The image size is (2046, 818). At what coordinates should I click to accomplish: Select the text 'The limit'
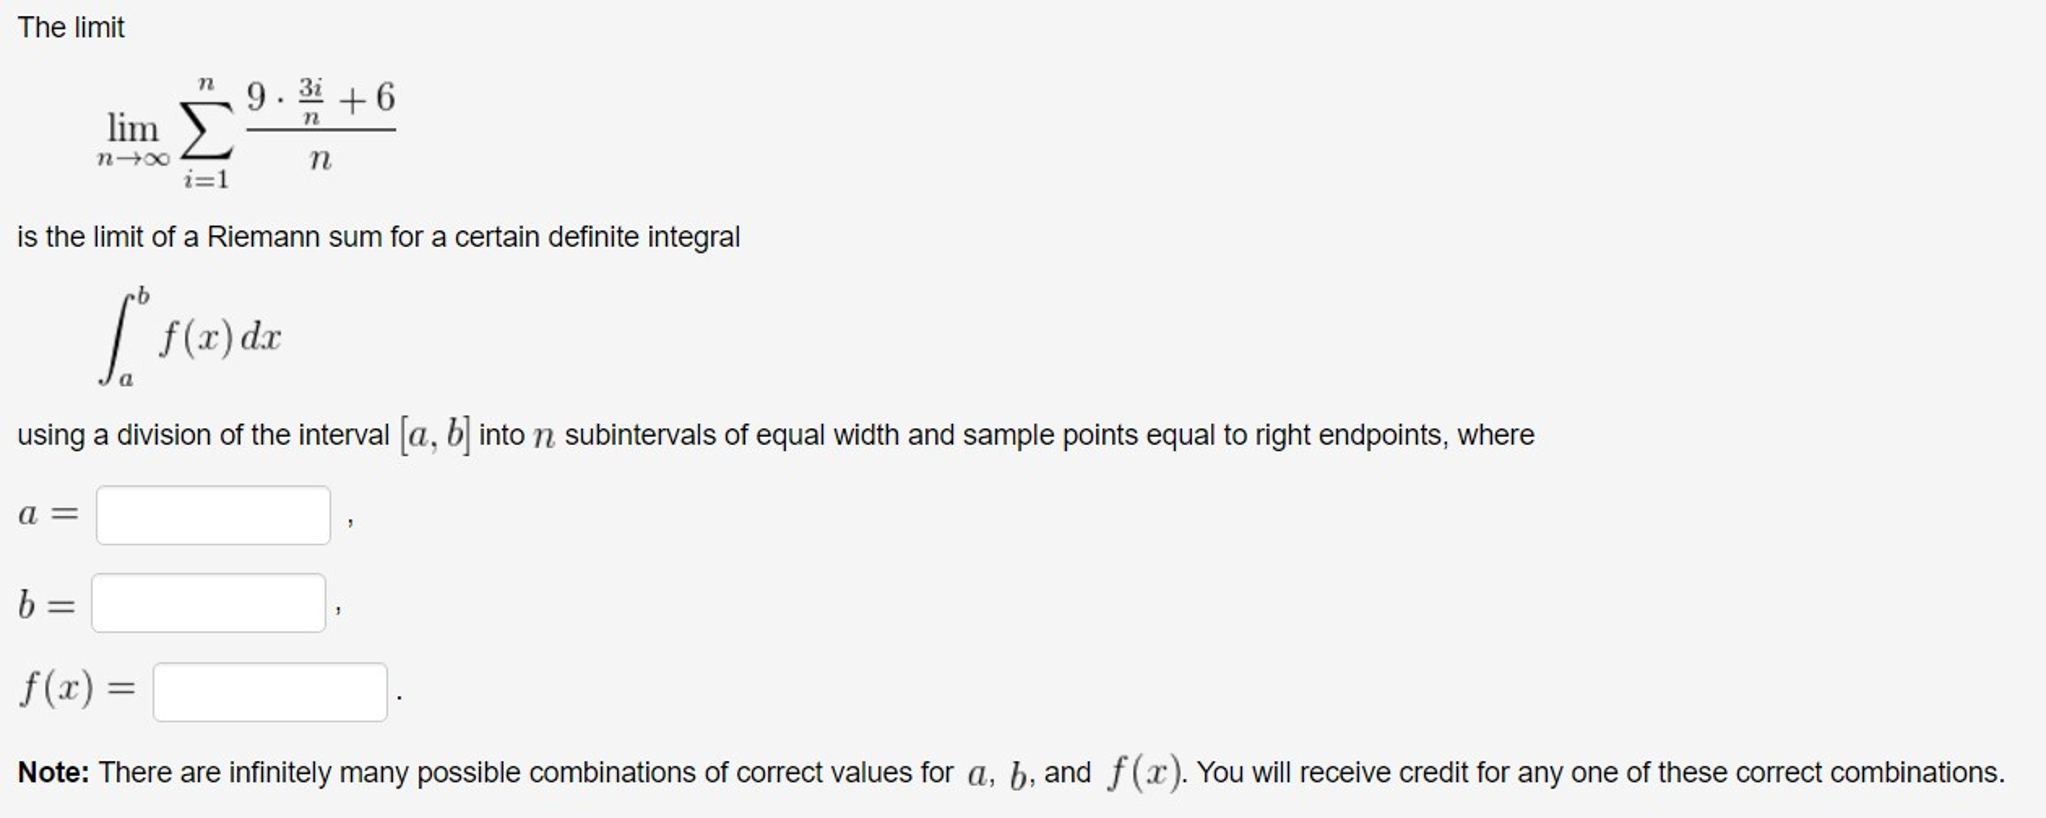point(70,27)
